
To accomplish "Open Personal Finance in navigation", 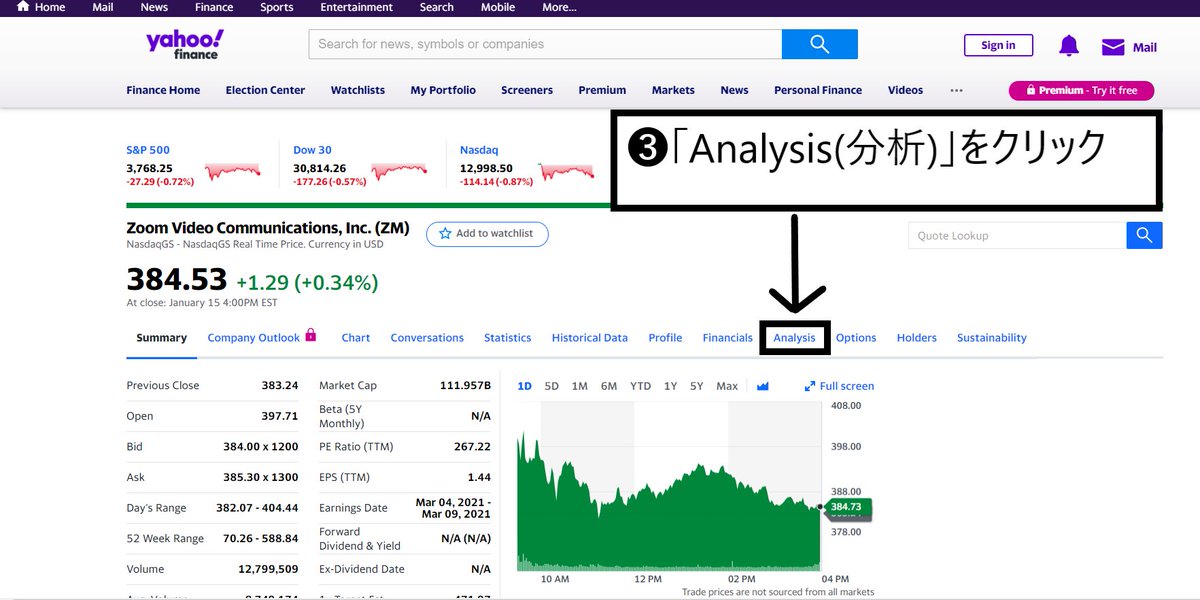I will (818, 90).
